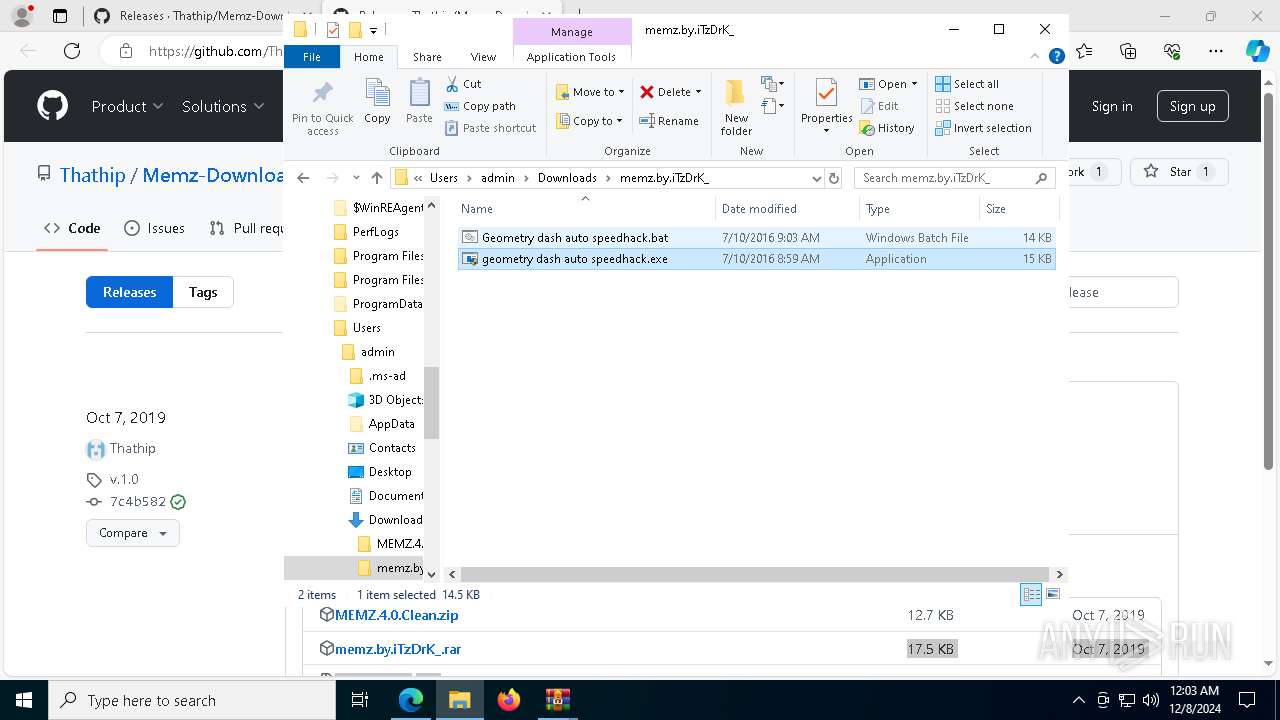Viewport: 1280px width, 720px height.
Task: Expand the Product menu on GitHub
Action: (x=127, y=106)
